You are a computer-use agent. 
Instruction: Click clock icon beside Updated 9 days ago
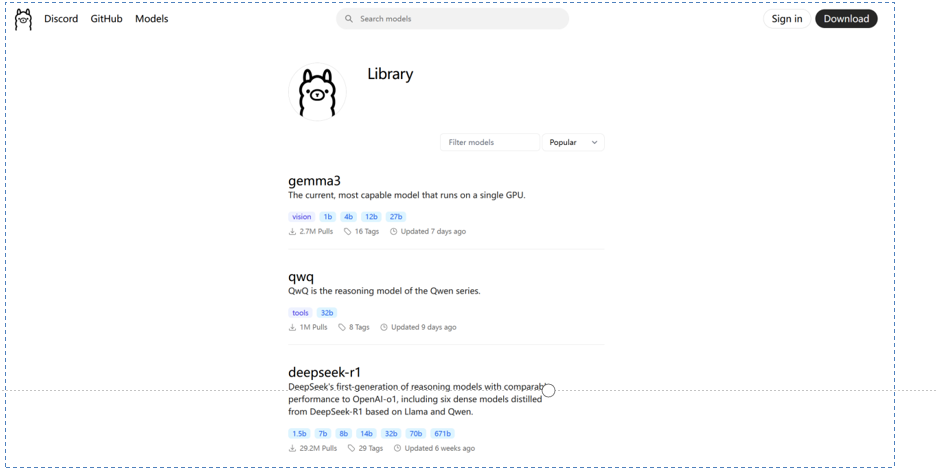384,327
